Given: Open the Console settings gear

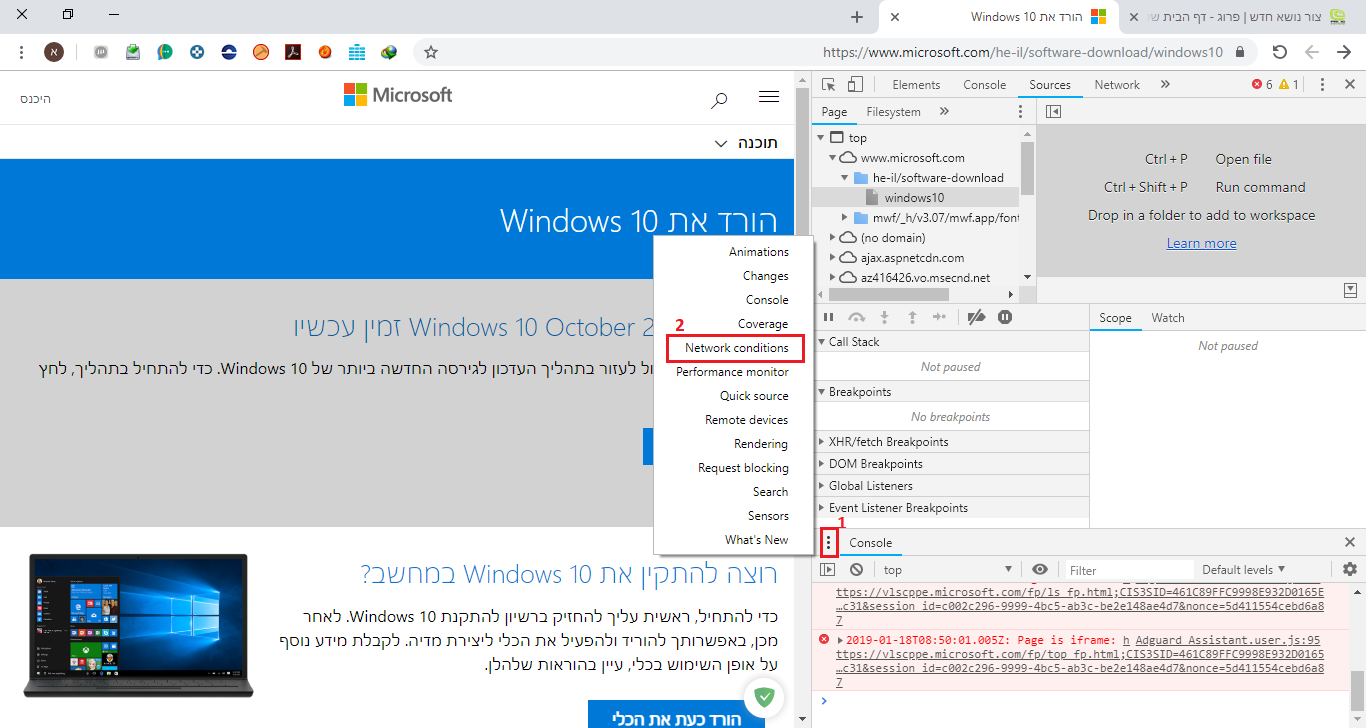Looking at the screenshot, I should [1350, 570].
